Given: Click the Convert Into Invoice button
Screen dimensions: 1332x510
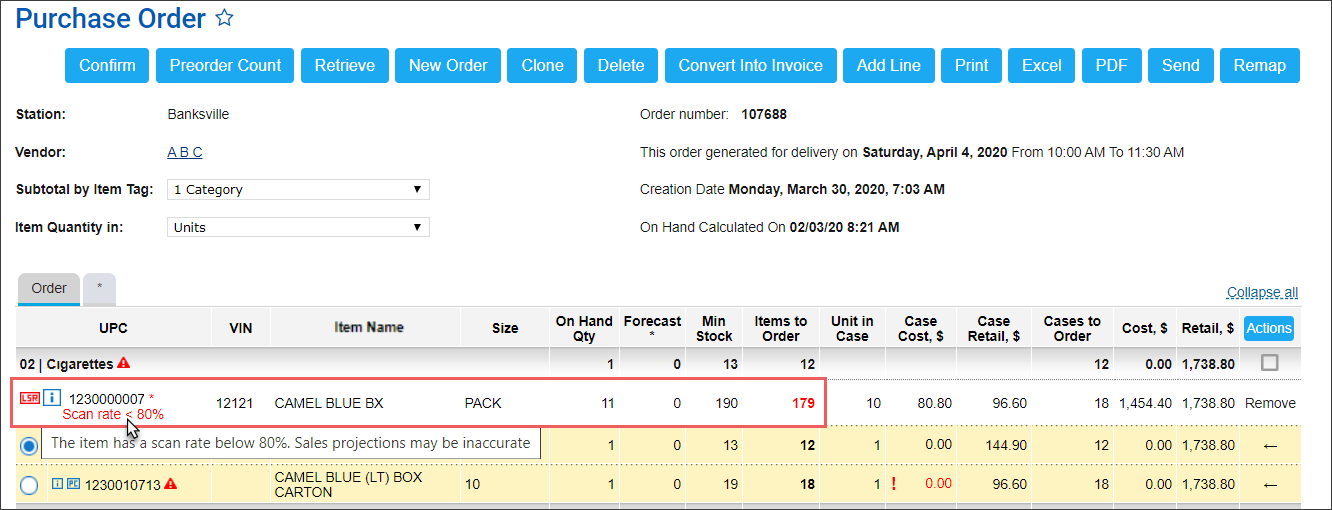Looking at the screenshot, I should (x=750, y=66).
